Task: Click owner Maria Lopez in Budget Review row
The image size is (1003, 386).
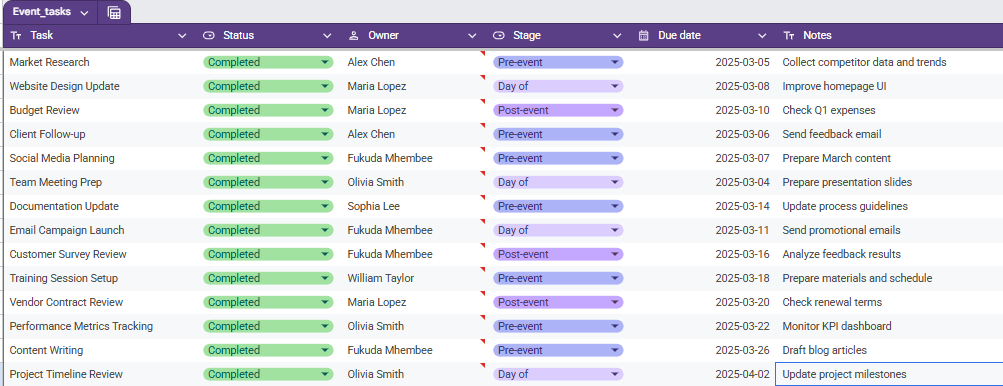Action: [x=377, y=110]
